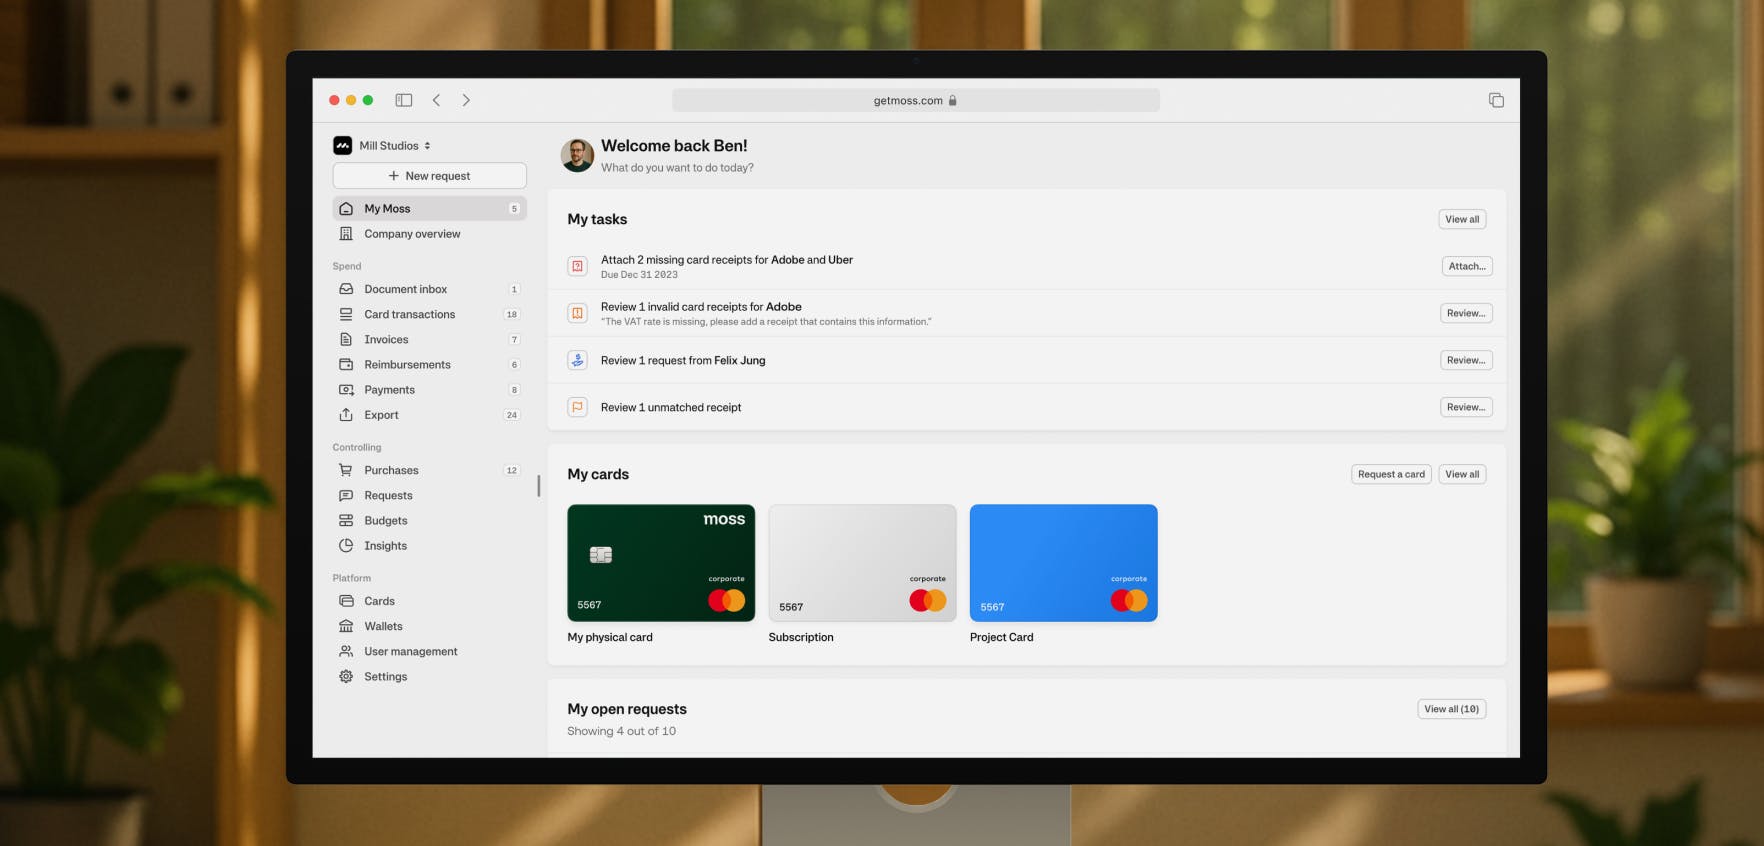Open Card transactions via its sidebar icon
Image resolution: width=1764 pixels, height=846 pixels.
click(346, 314)
